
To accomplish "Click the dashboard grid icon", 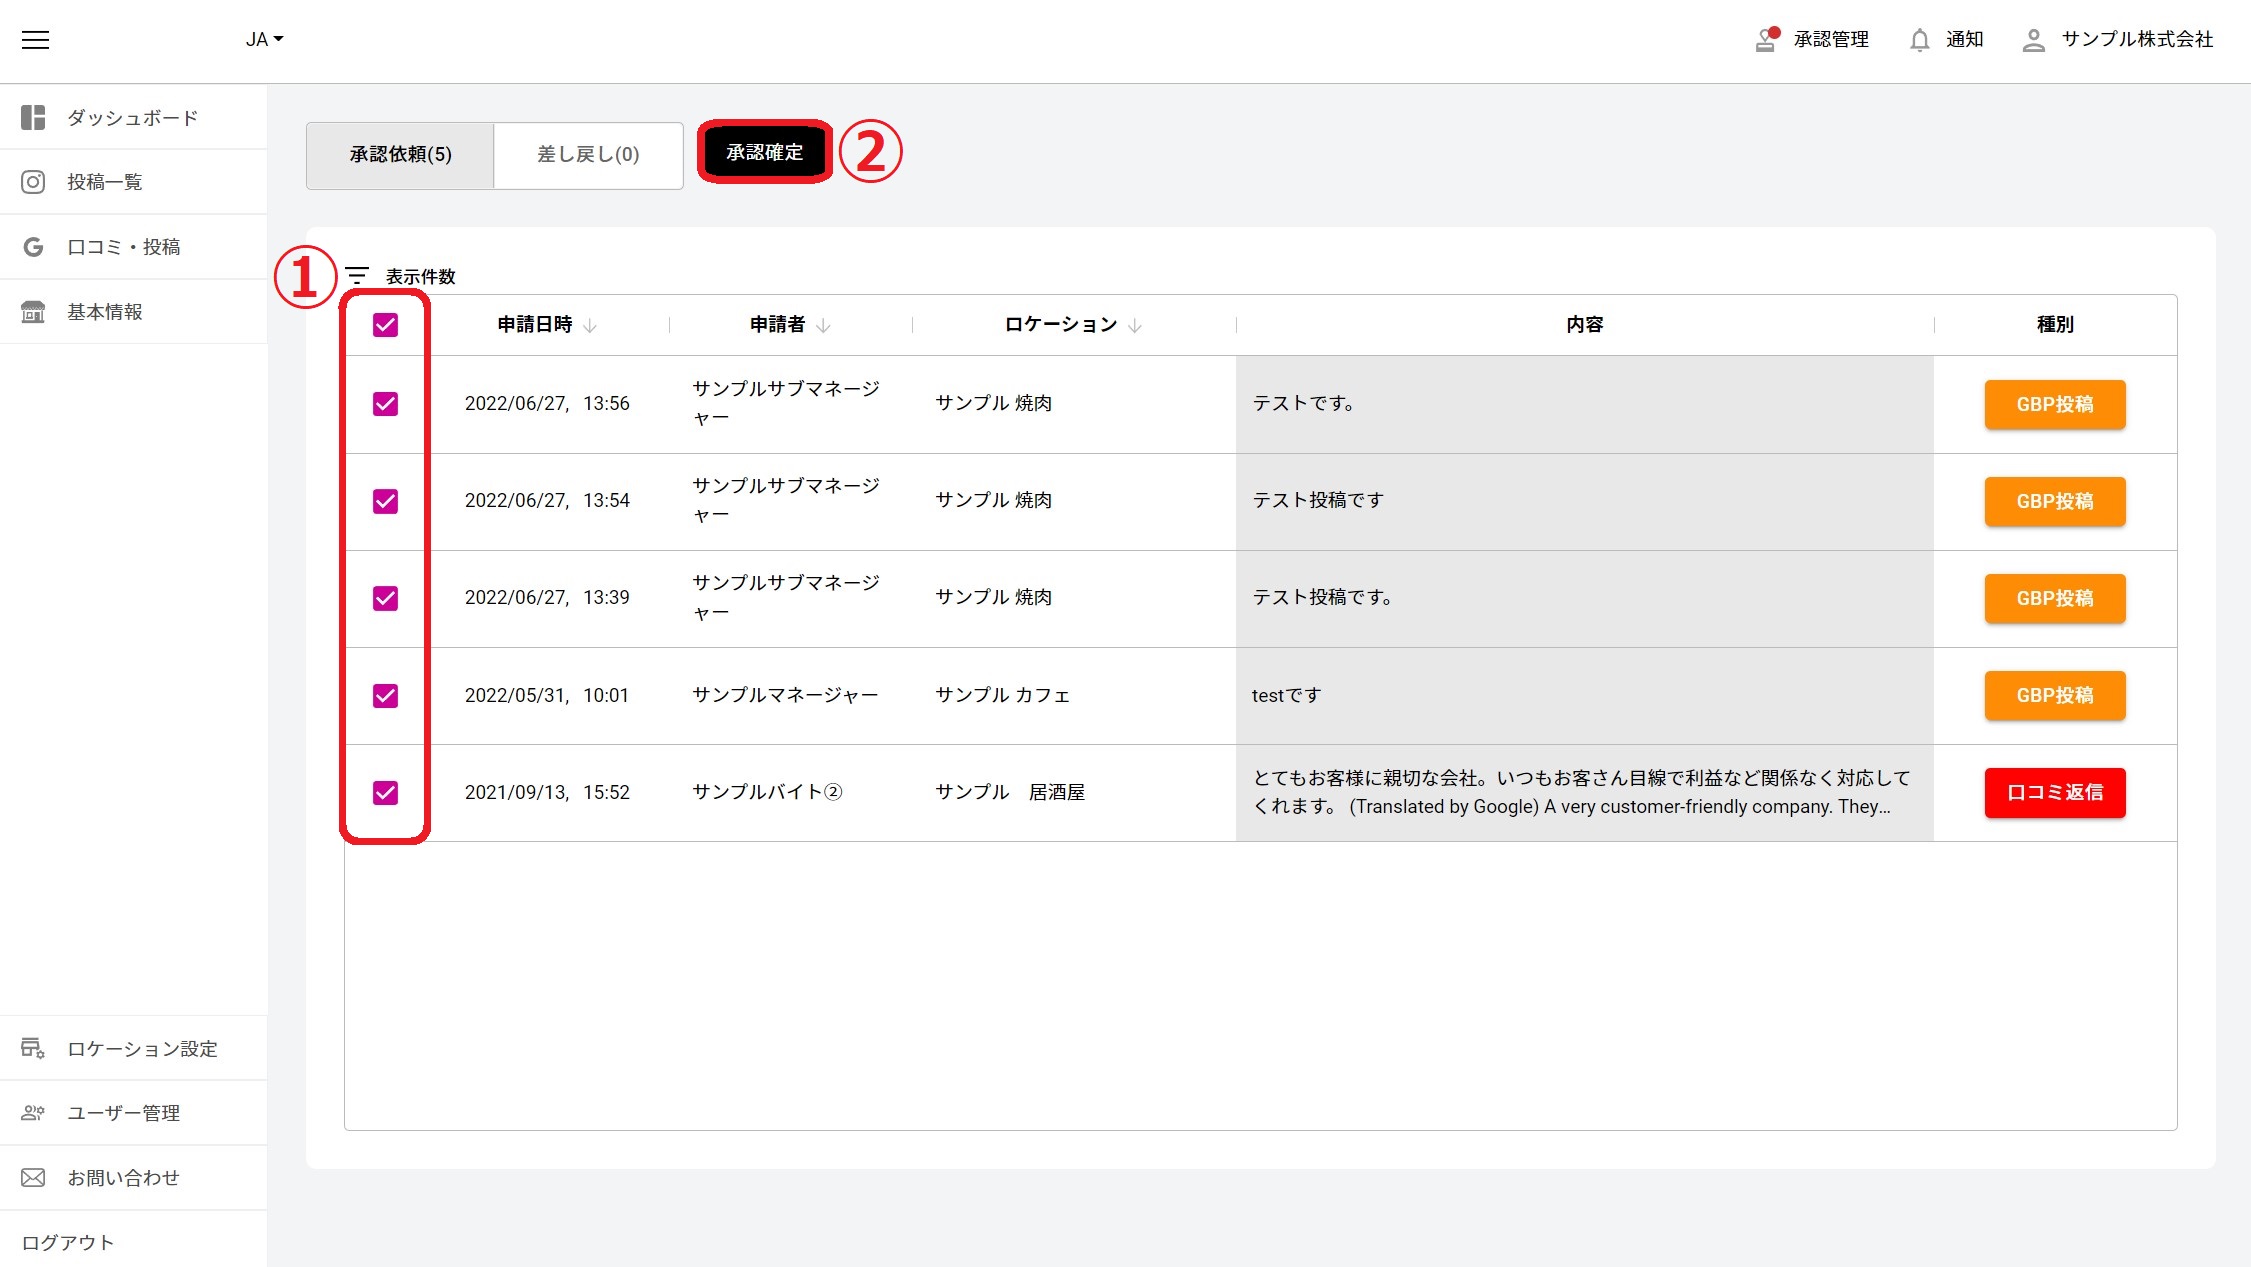I will point(33,118).
